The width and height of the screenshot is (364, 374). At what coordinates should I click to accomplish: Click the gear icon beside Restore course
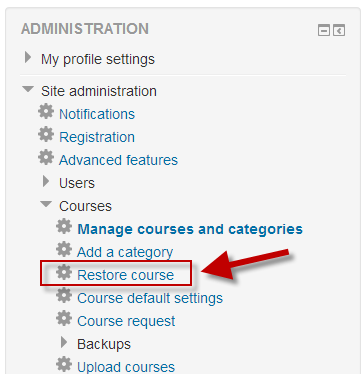[64, 272]
